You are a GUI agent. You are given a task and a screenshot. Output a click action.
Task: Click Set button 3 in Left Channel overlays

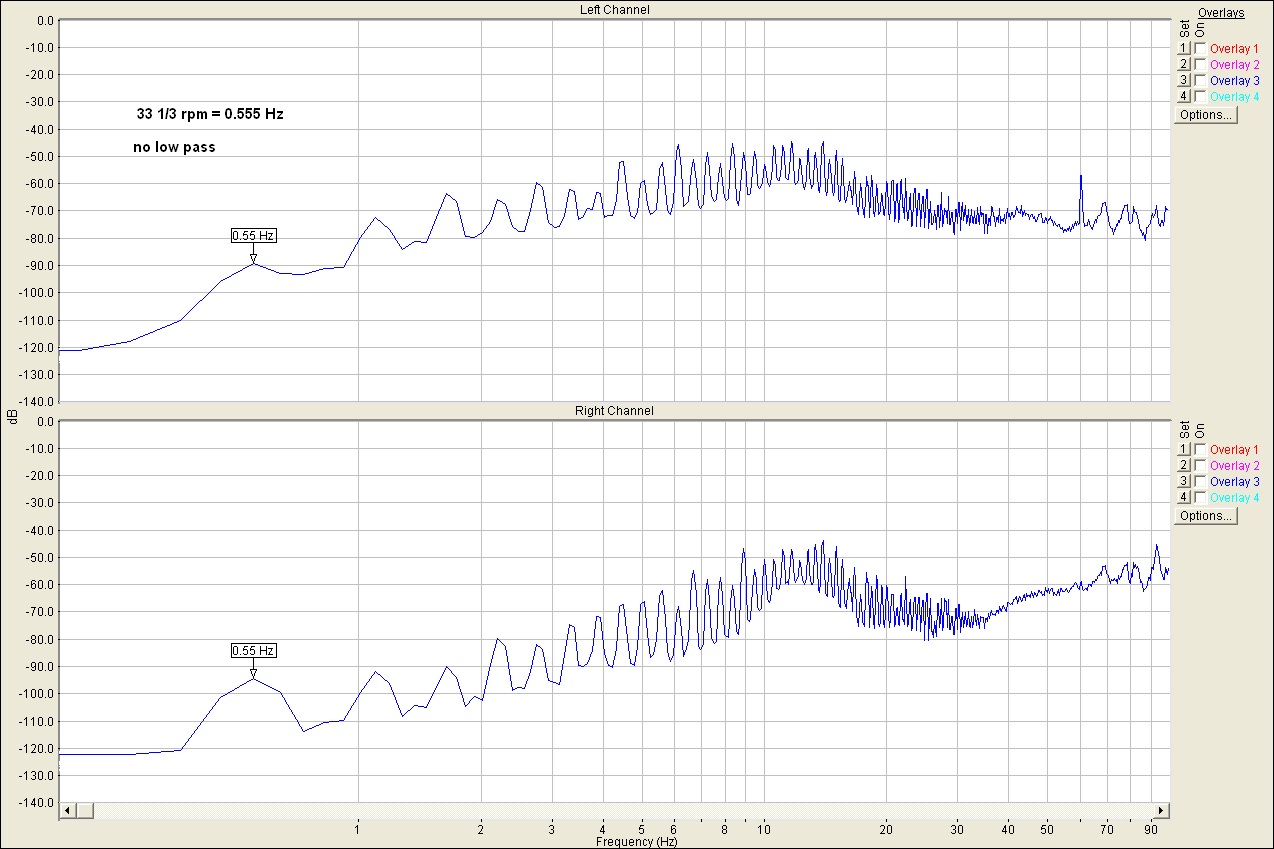coord(1184,80)
